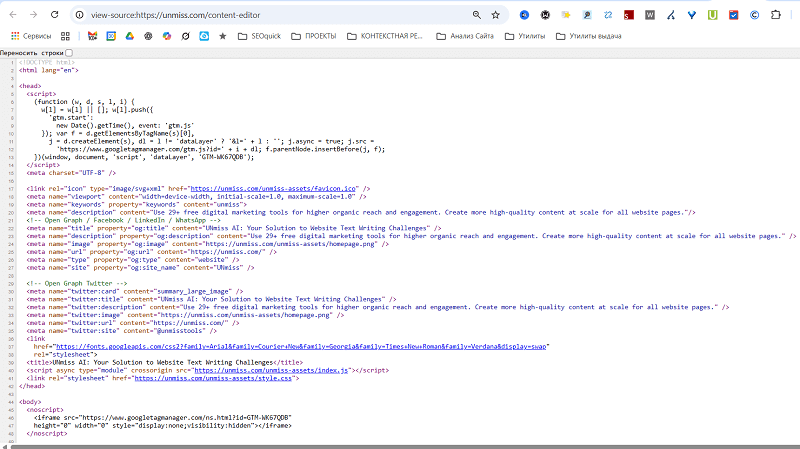The image size is (800, 449).
Task: Click the opening <body> tag line
Action: pyautogui.click(x=30, y=402)
